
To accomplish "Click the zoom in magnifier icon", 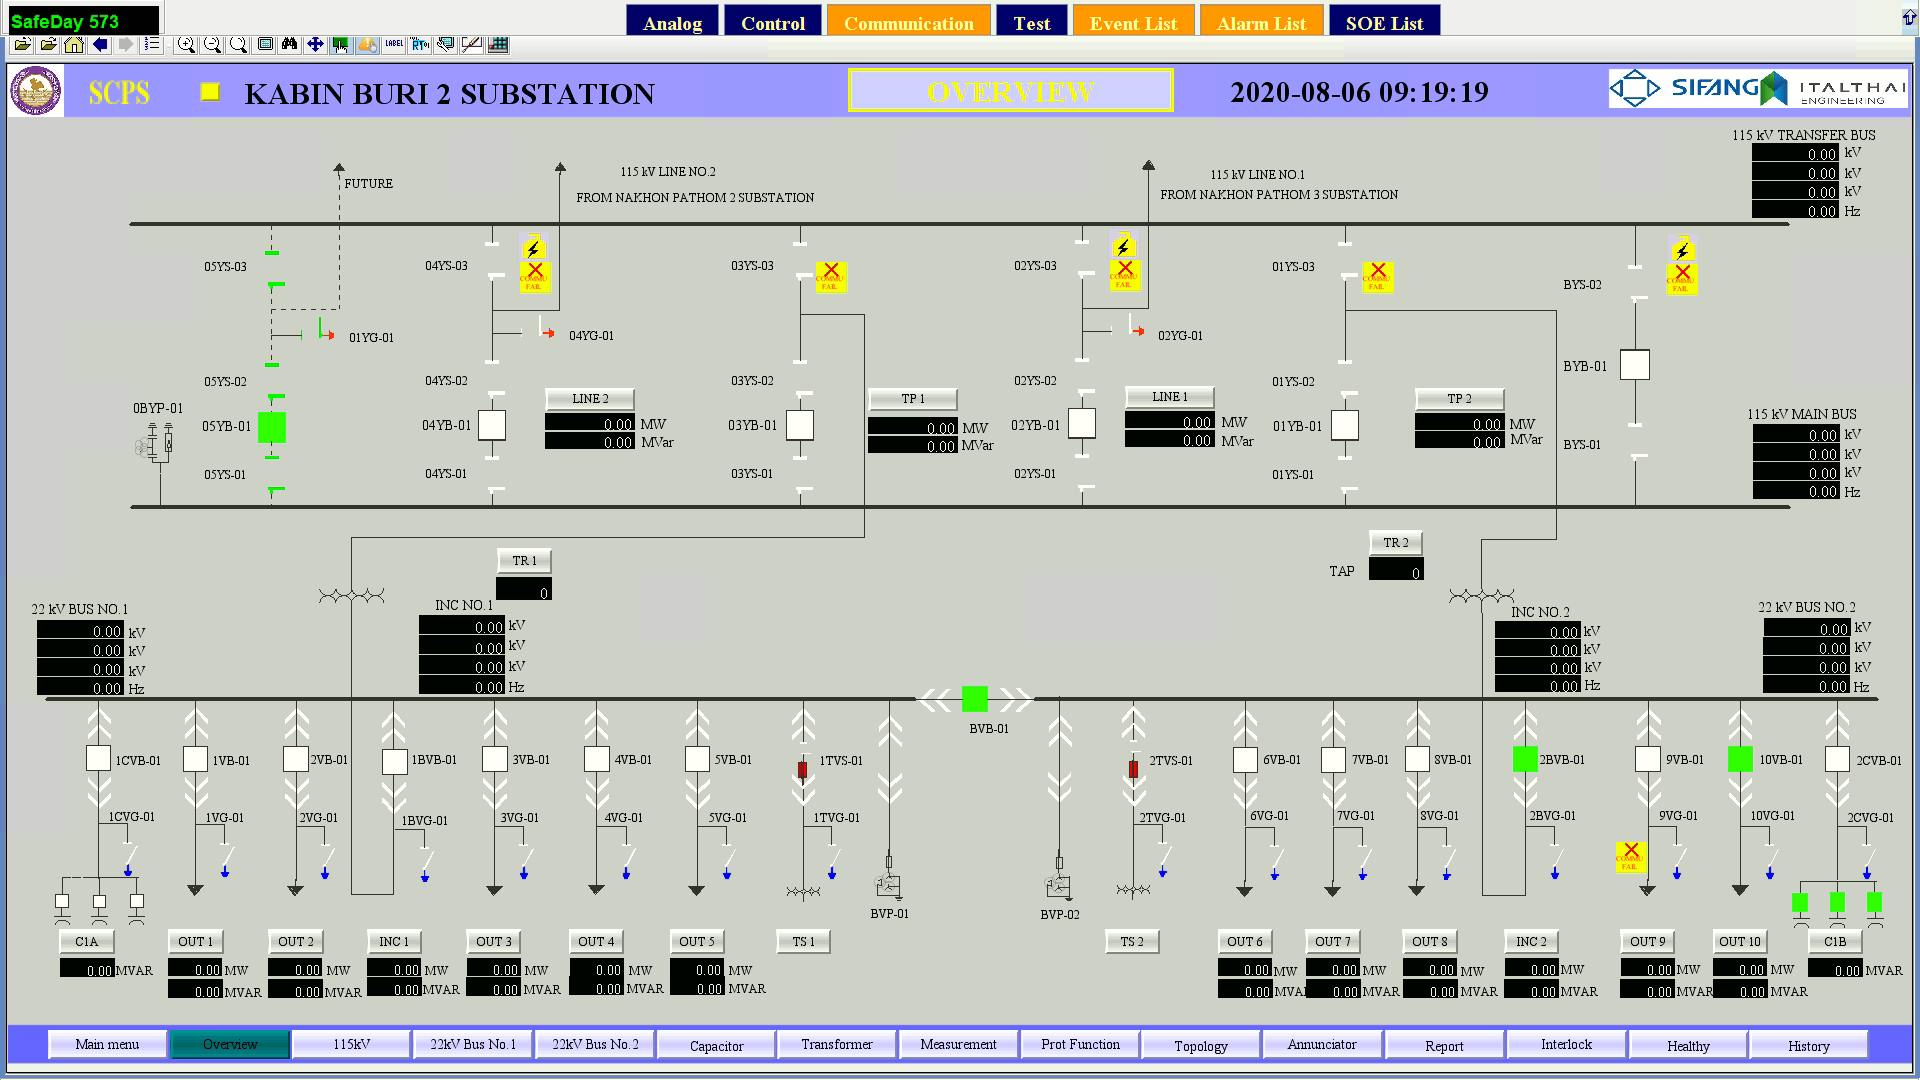I will pos(186,44).
